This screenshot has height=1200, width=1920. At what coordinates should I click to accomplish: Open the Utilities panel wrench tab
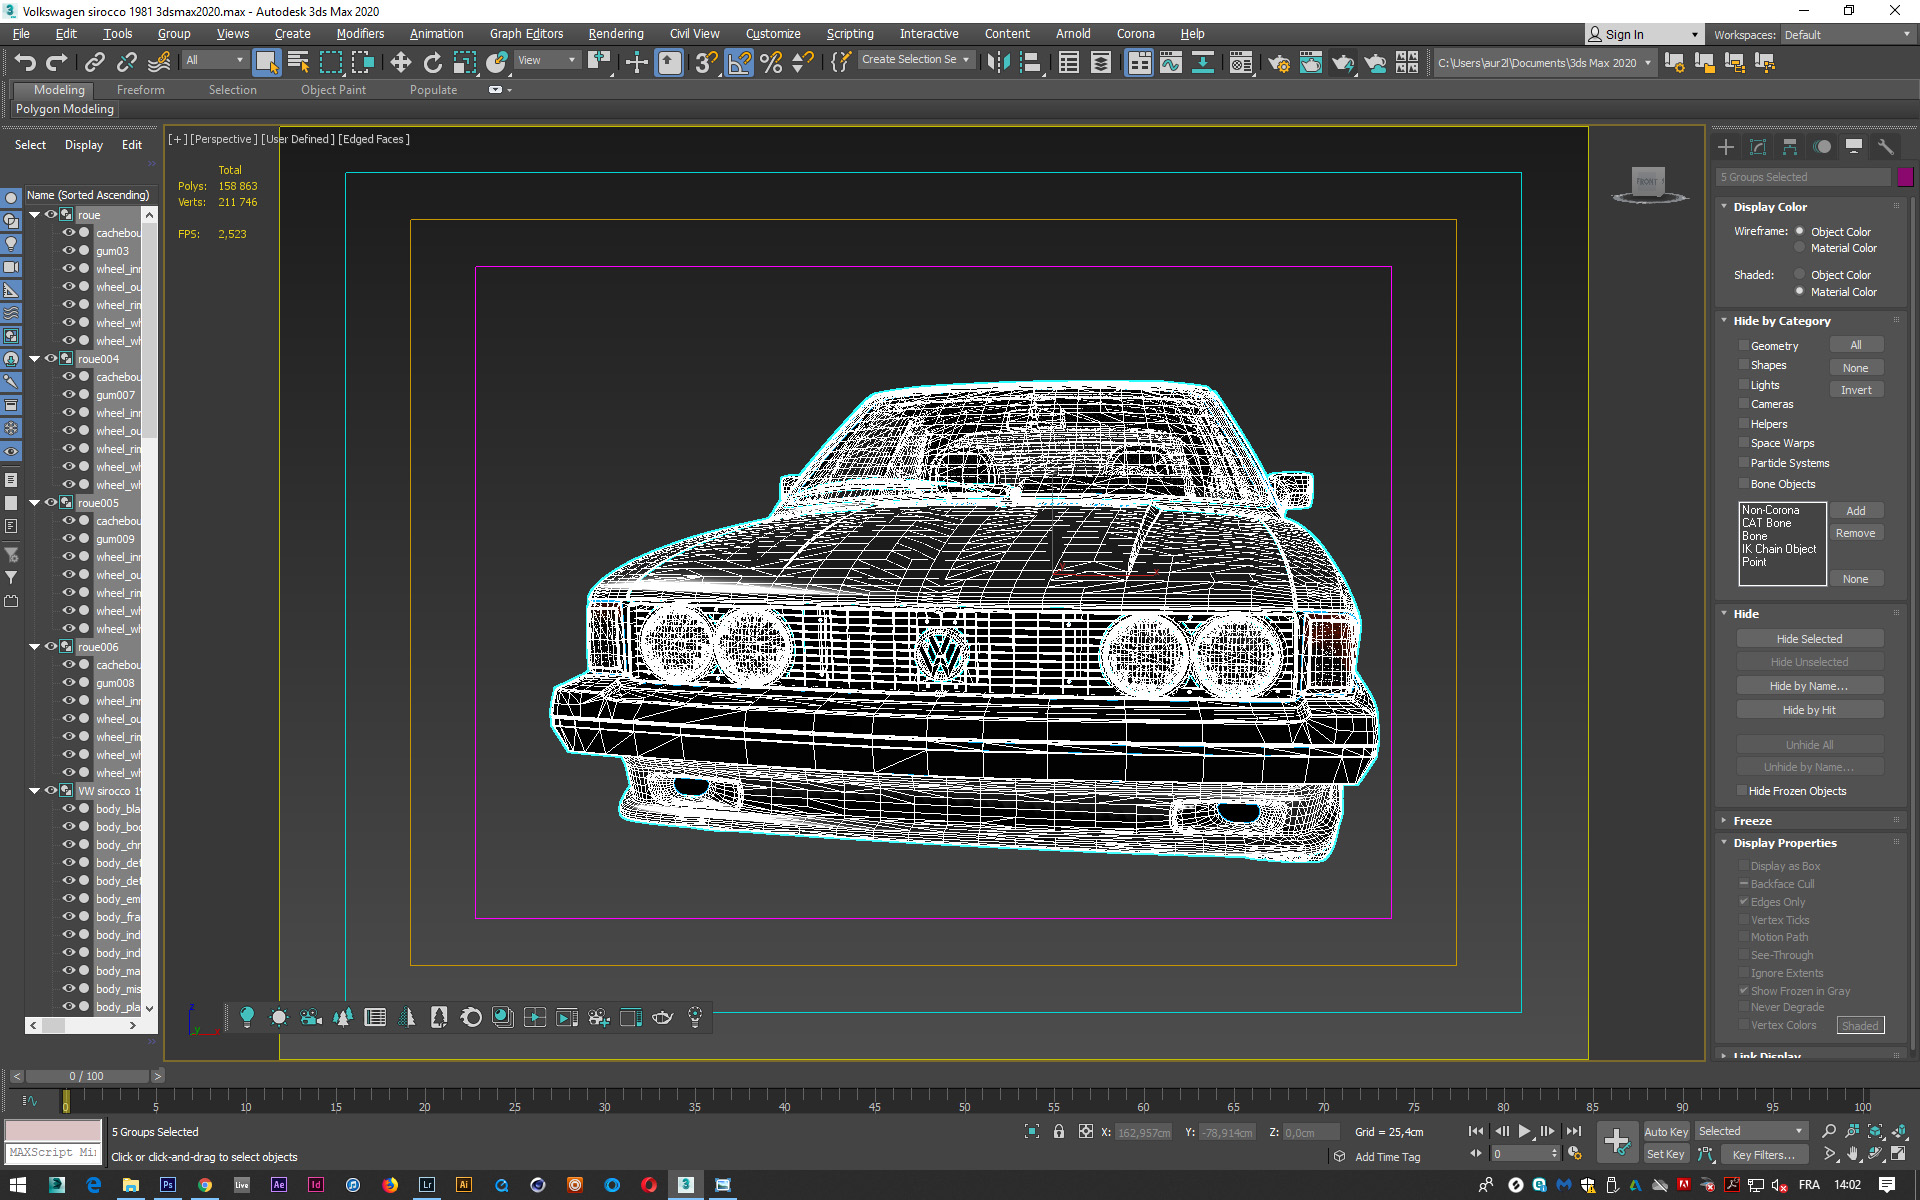tap(1886, 147)
